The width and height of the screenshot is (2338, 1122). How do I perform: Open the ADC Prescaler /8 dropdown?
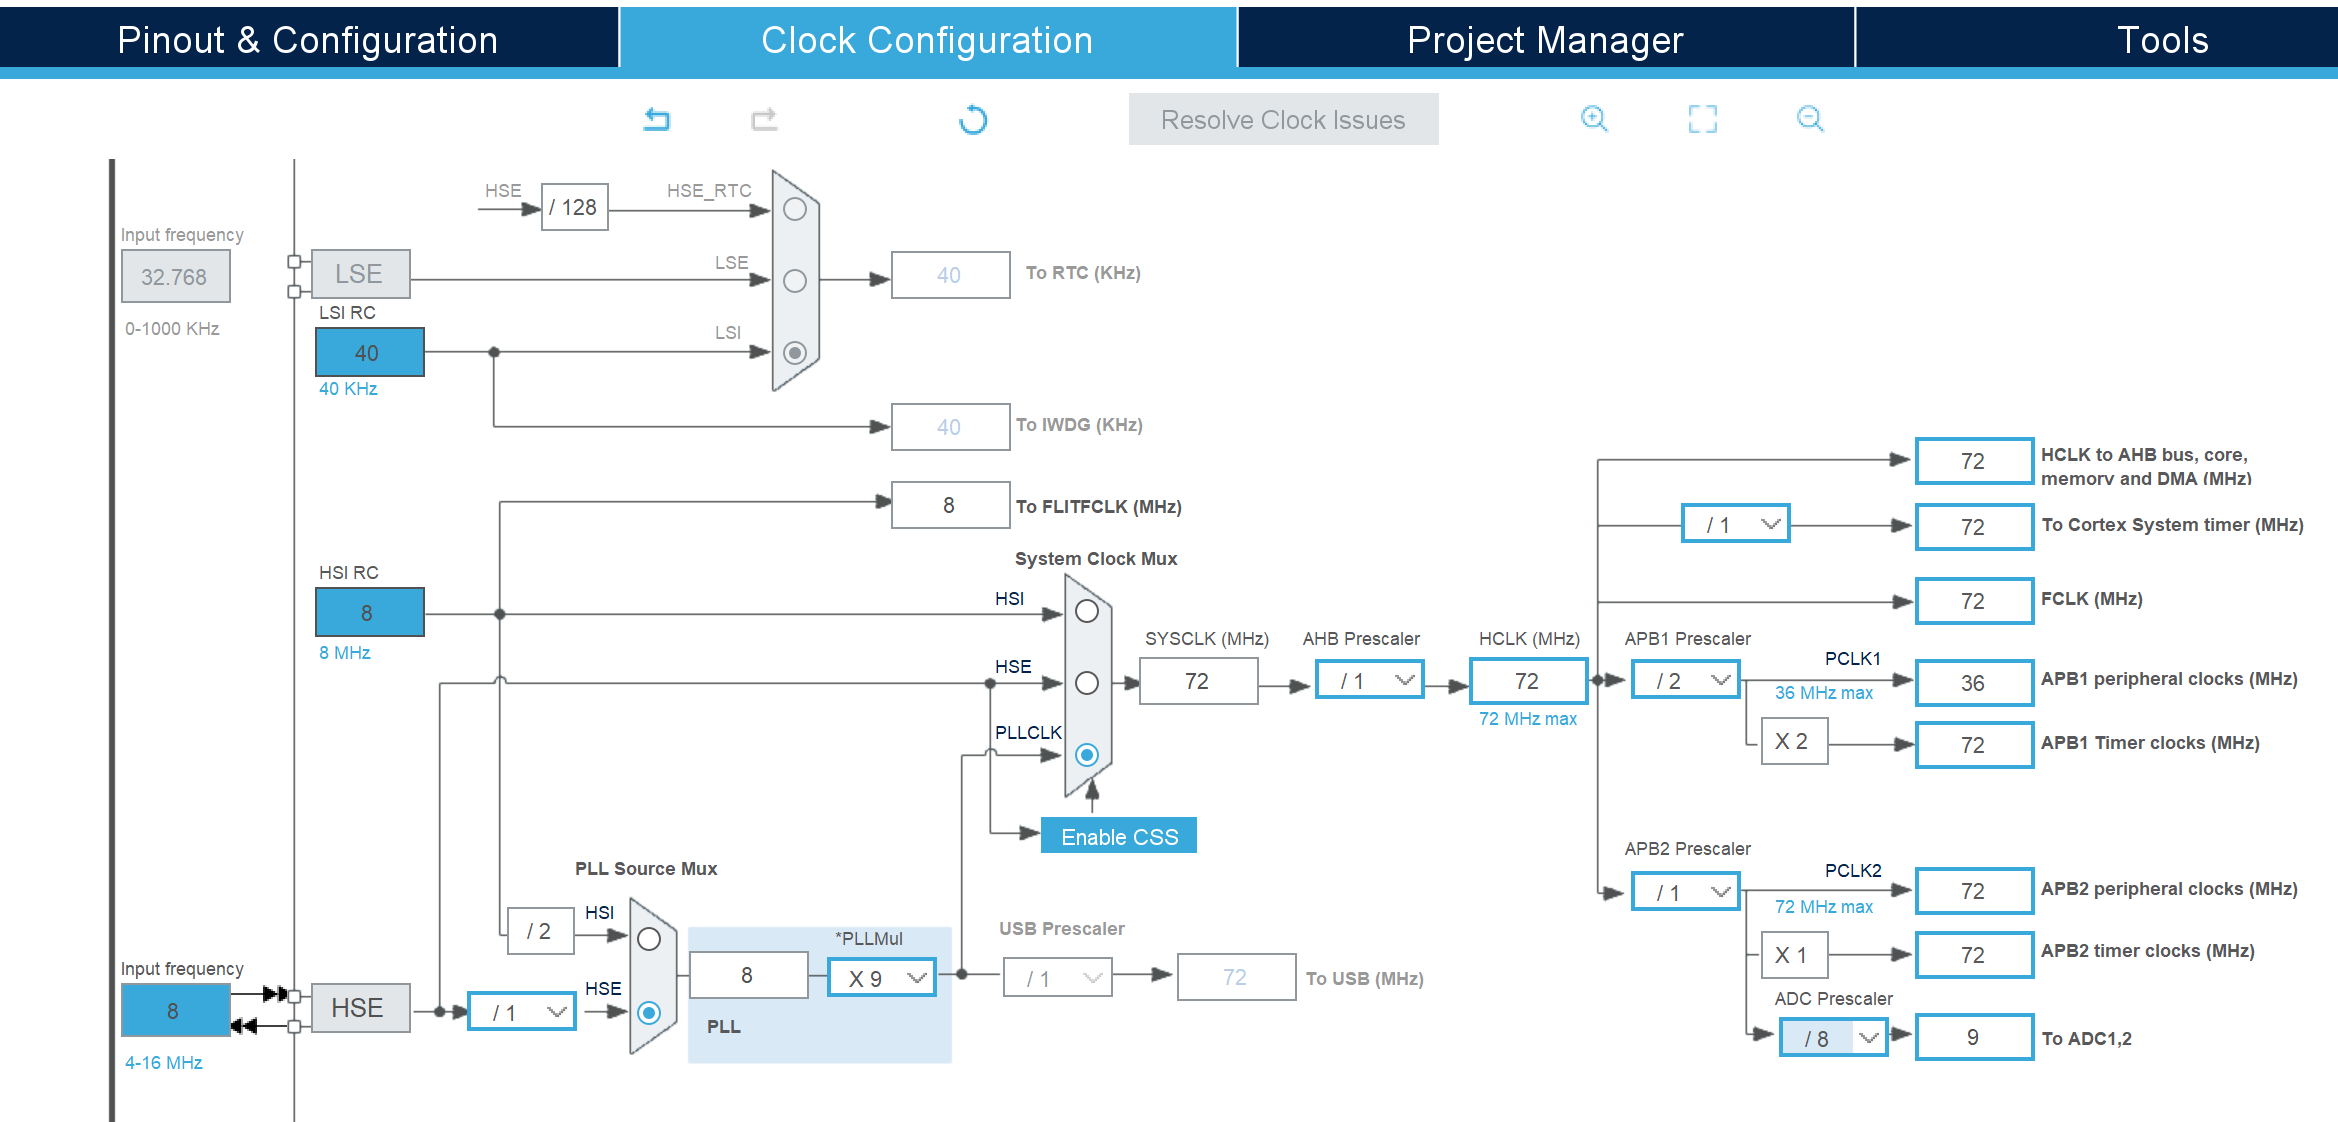click(1834, 1038)
